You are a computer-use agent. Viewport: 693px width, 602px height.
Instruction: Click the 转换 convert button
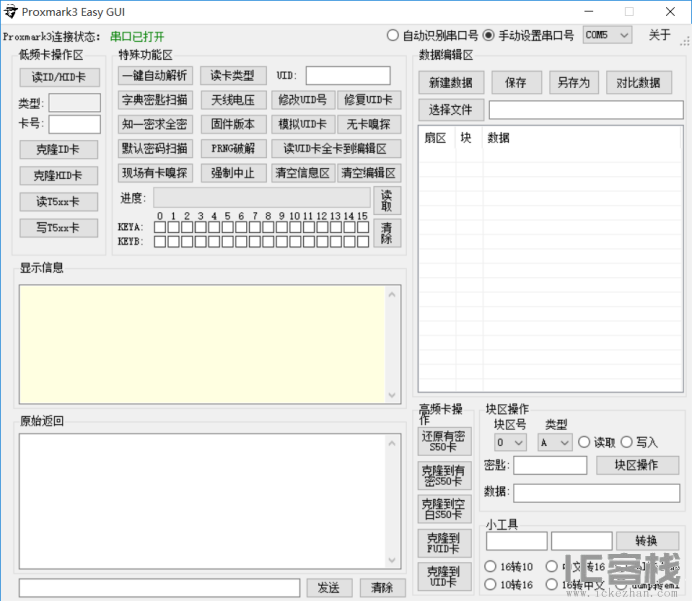tap(647, 541)
